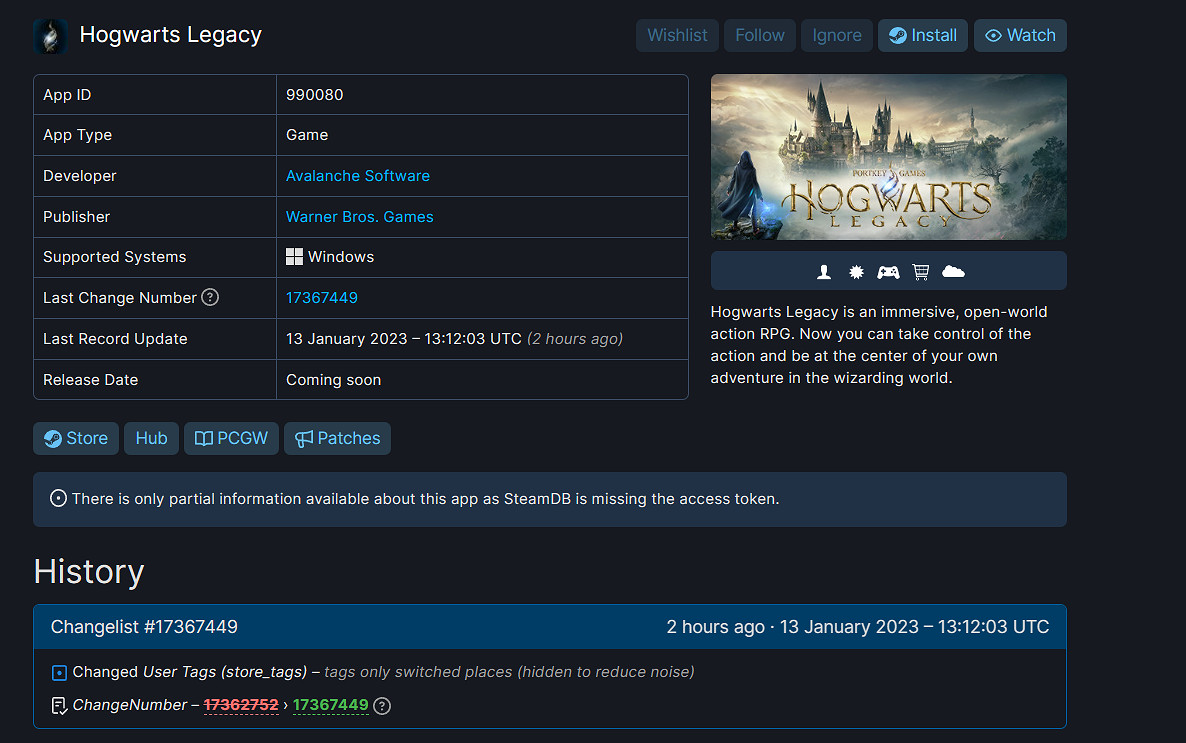
Task: Click the blue square icon before Changed User Tags
Action: coord(59,672)
